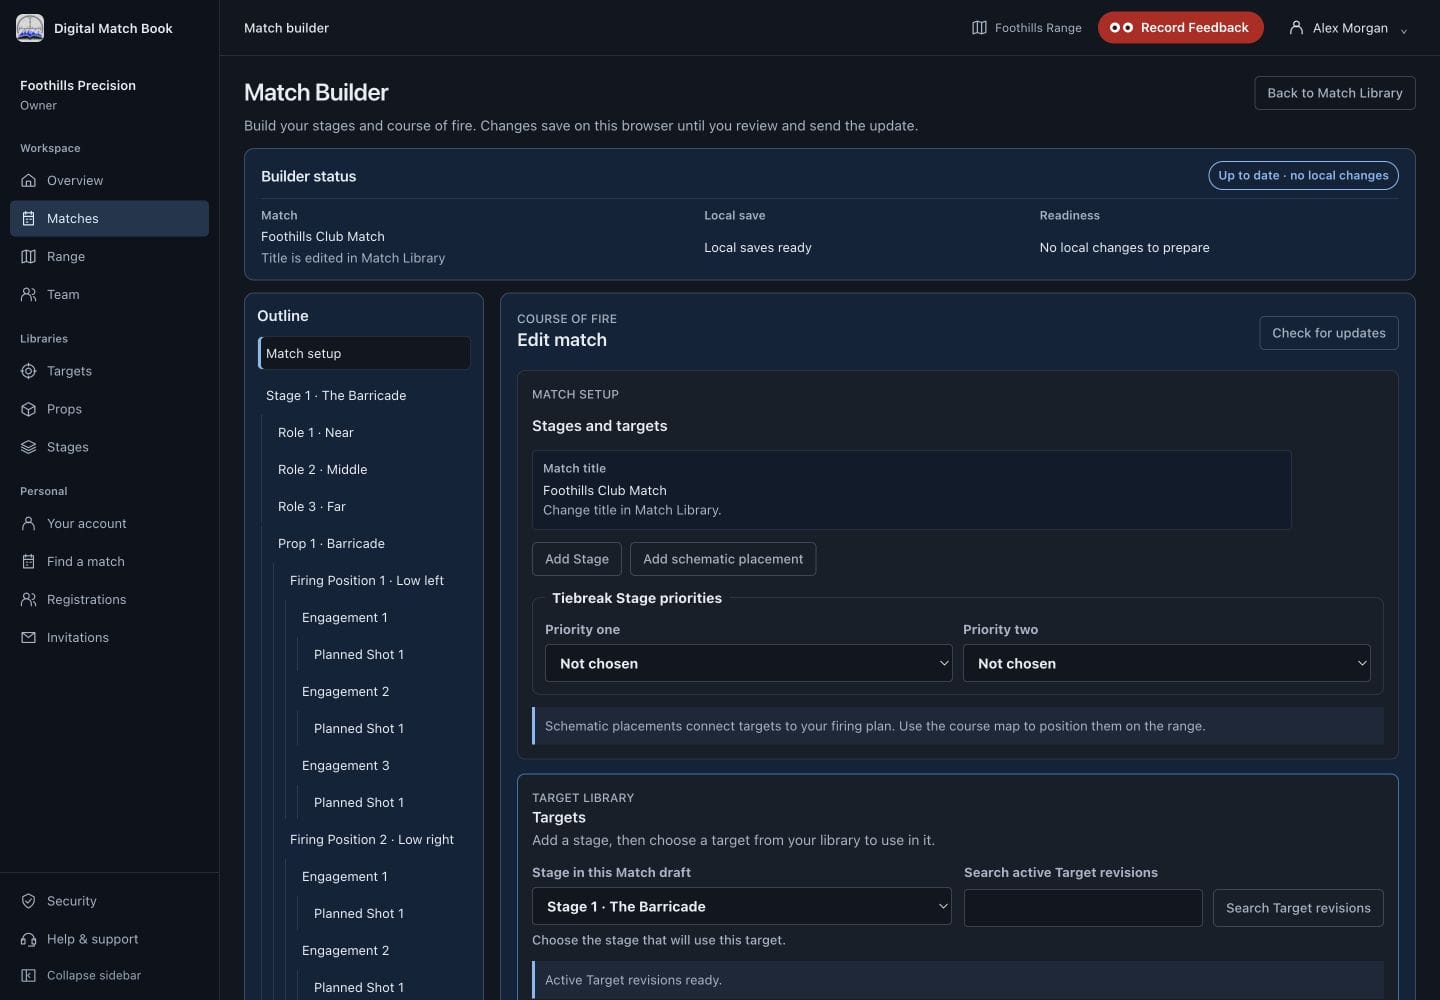The width and height of the screenshot is (1440, 1000).
Task: Select Match setup in the outline
Action: [364, 353]
